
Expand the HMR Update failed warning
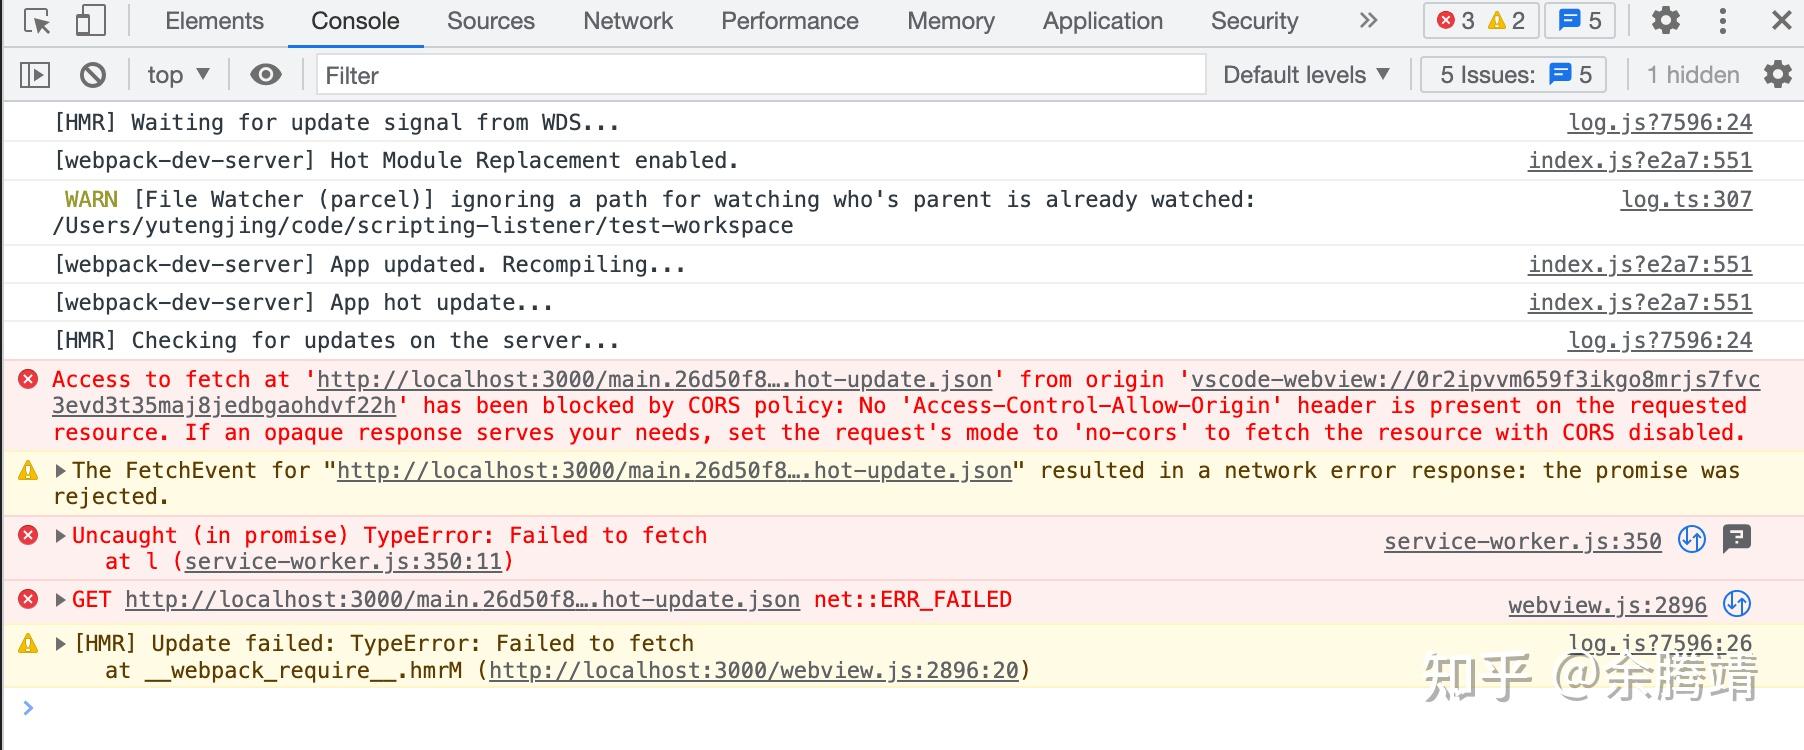pyautogui.click(x=61, y=644)
